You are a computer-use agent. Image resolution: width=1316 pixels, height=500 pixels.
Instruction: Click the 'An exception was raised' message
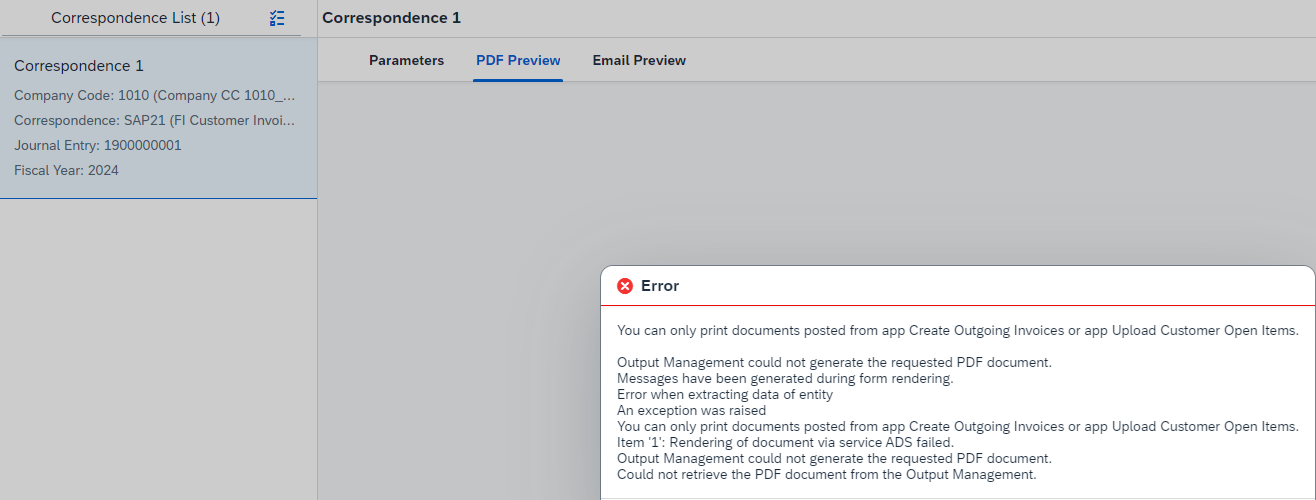692,410
